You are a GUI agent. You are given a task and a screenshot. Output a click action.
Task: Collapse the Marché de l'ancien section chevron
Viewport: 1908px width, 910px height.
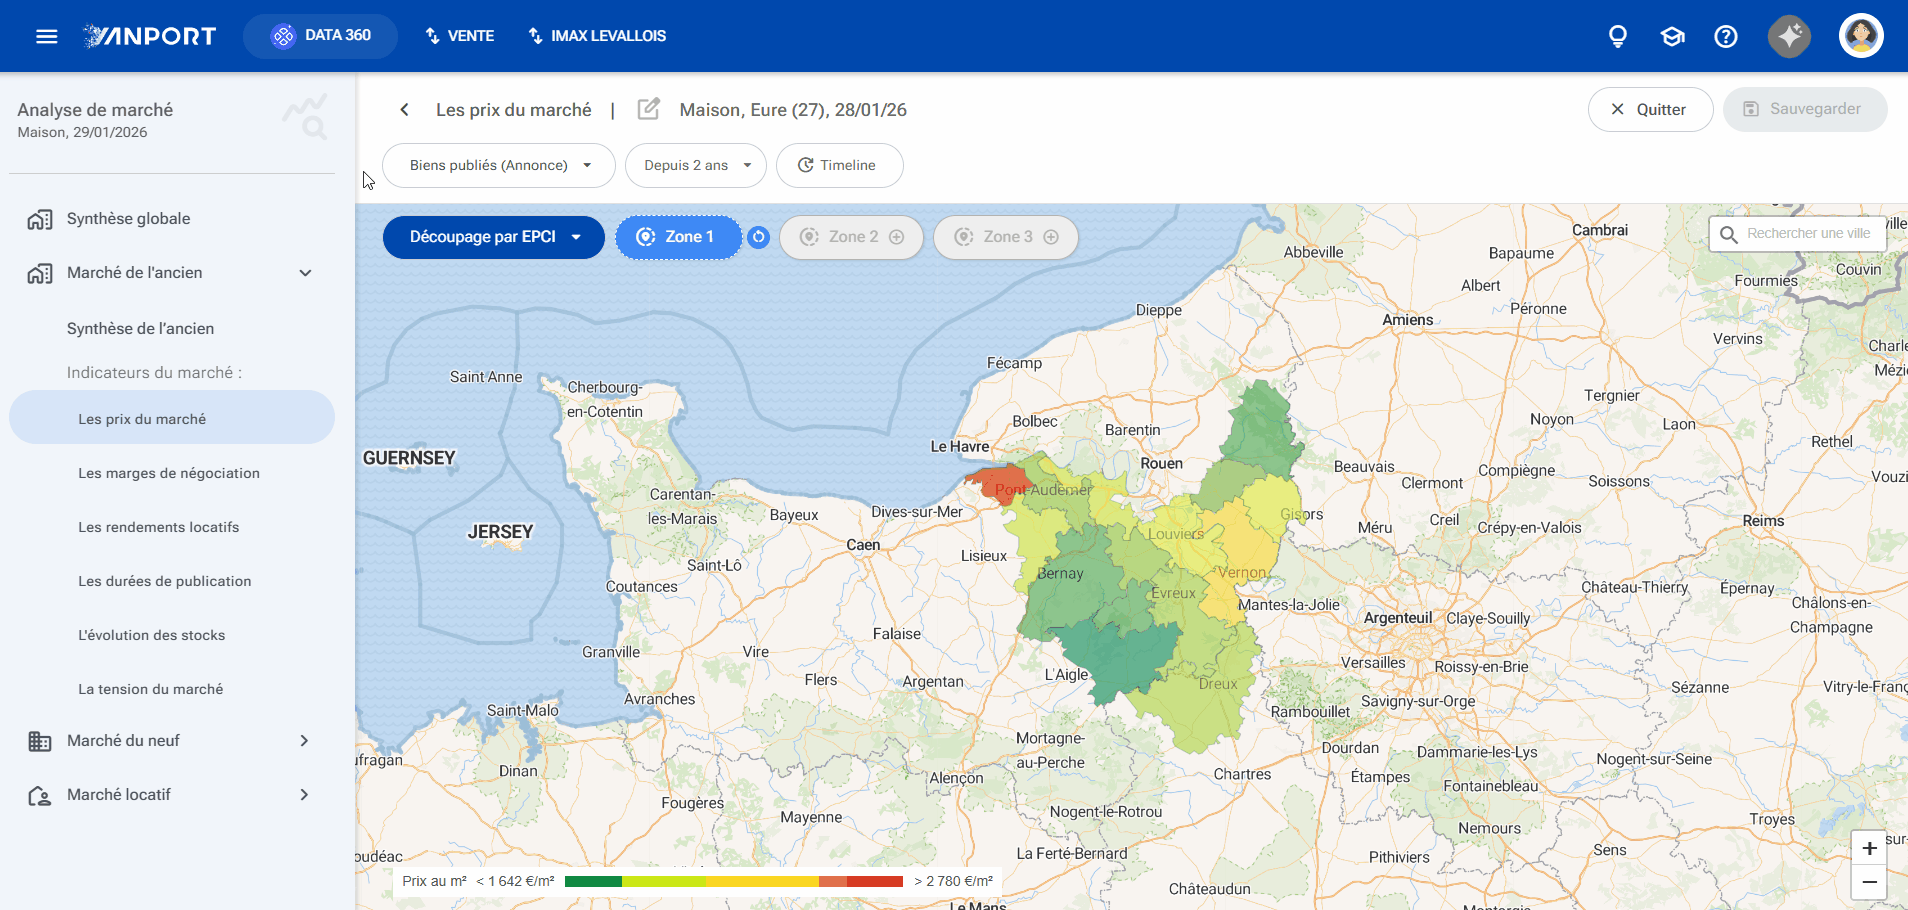(x=305, y=273)
